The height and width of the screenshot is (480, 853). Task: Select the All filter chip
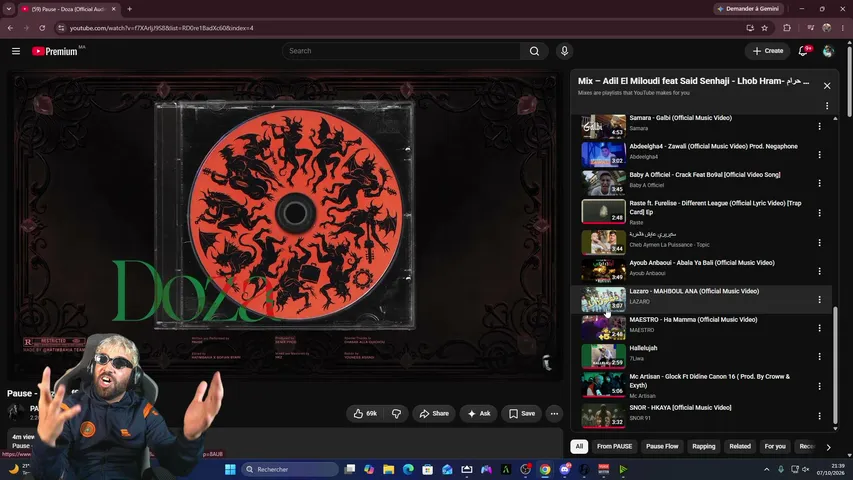[579, 446]
